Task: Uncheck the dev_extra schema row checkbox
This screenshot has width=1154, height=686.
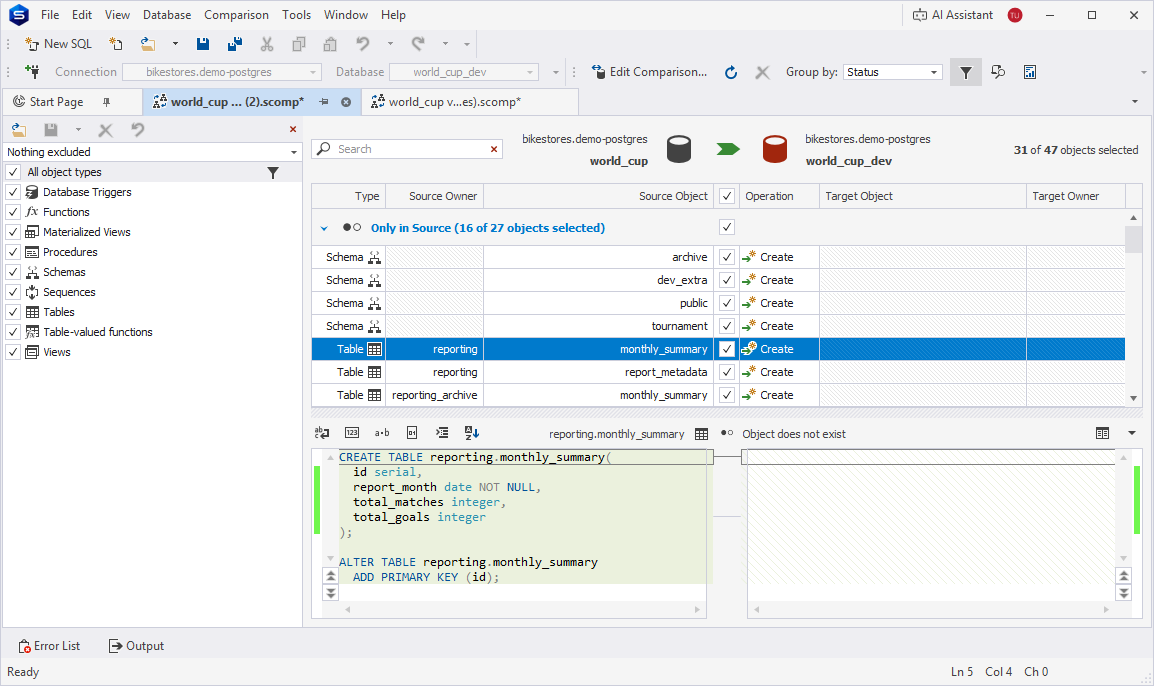Action: click(x=727, y=280)
